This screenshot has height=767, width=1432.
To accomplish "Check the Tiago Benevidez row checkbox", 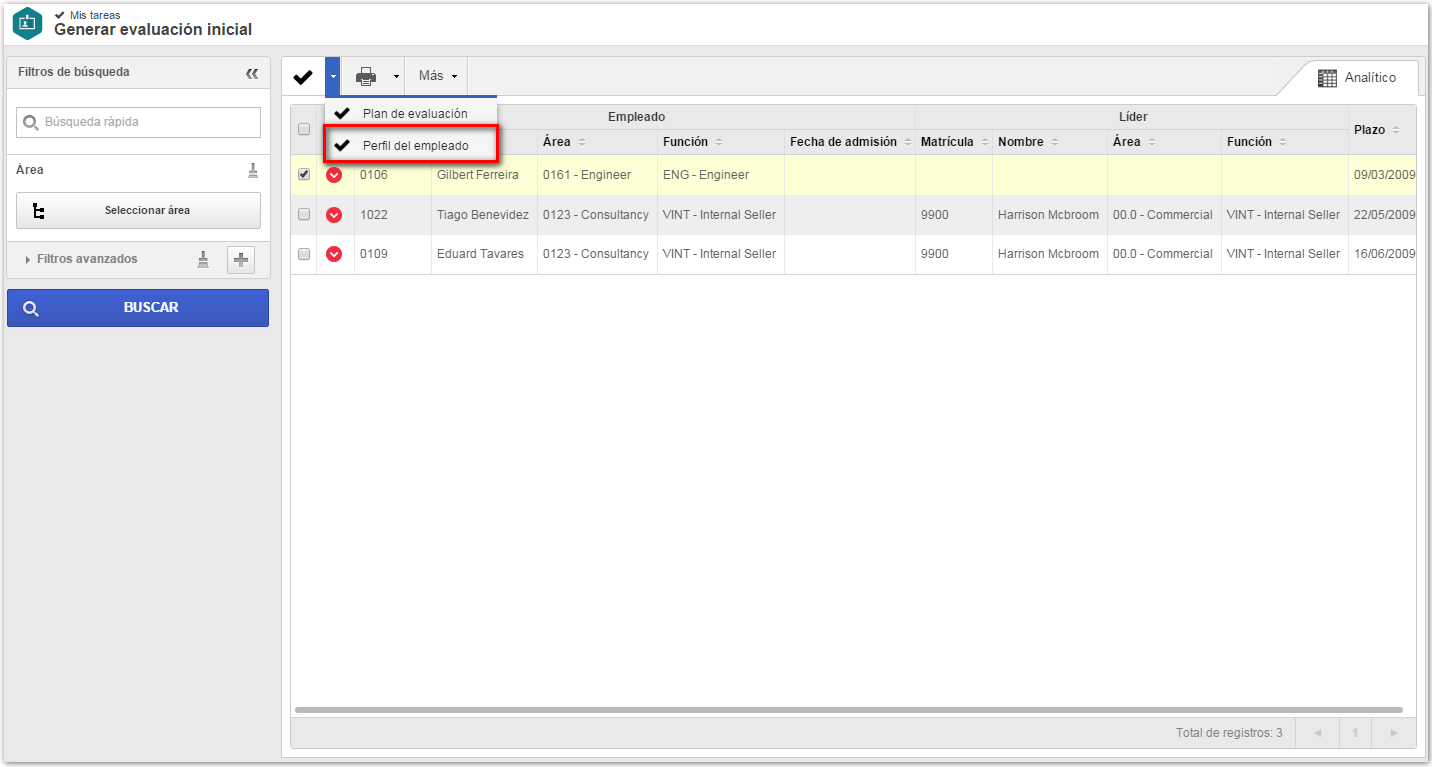I will pyautogui.click(x=304, y=214).
